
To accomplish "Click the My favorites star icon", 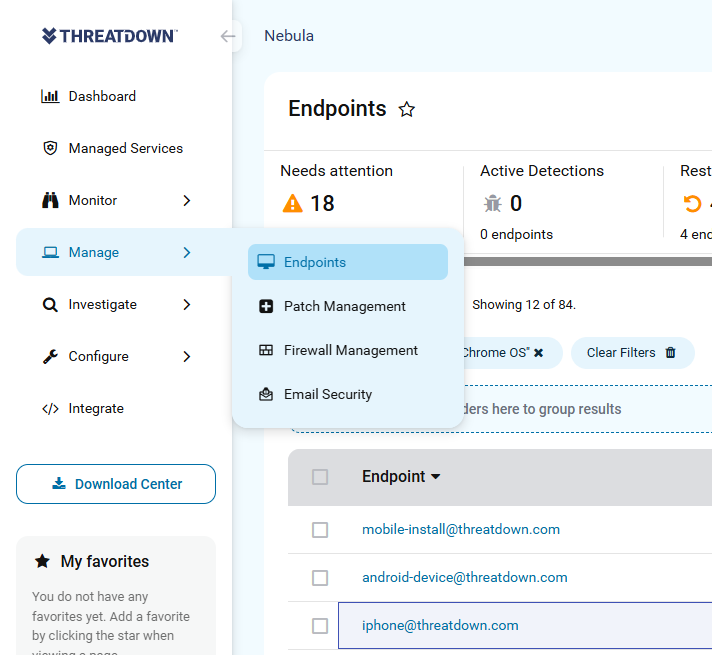I will [x=42, y=561].
